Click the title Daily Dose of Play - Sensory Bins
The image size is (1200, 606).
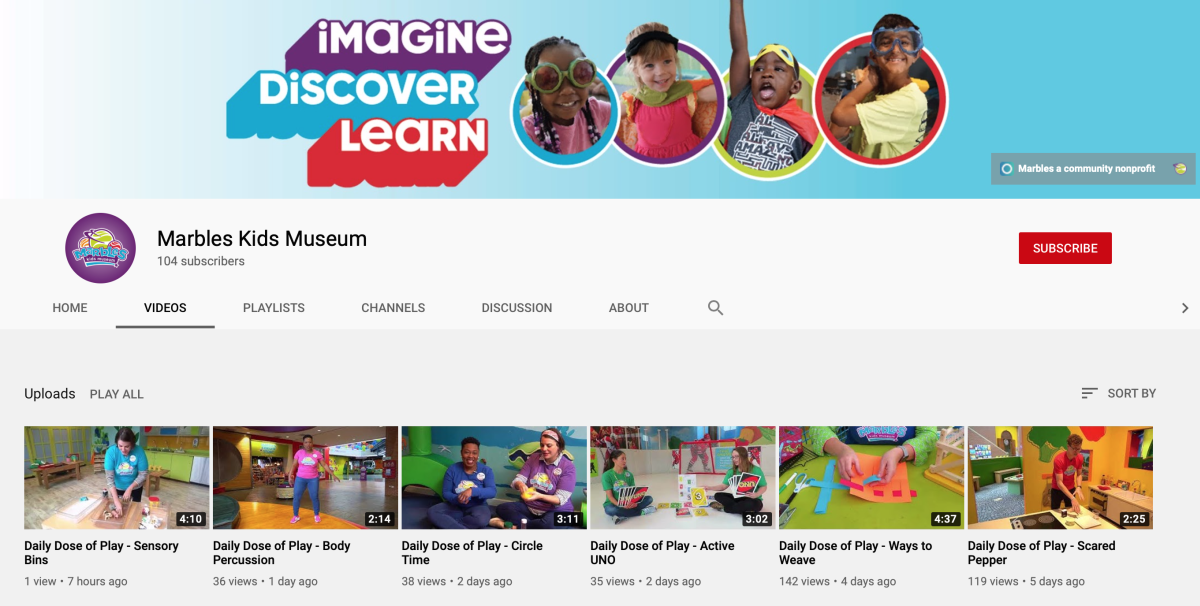pyautogui.click(x=101, y=553)
